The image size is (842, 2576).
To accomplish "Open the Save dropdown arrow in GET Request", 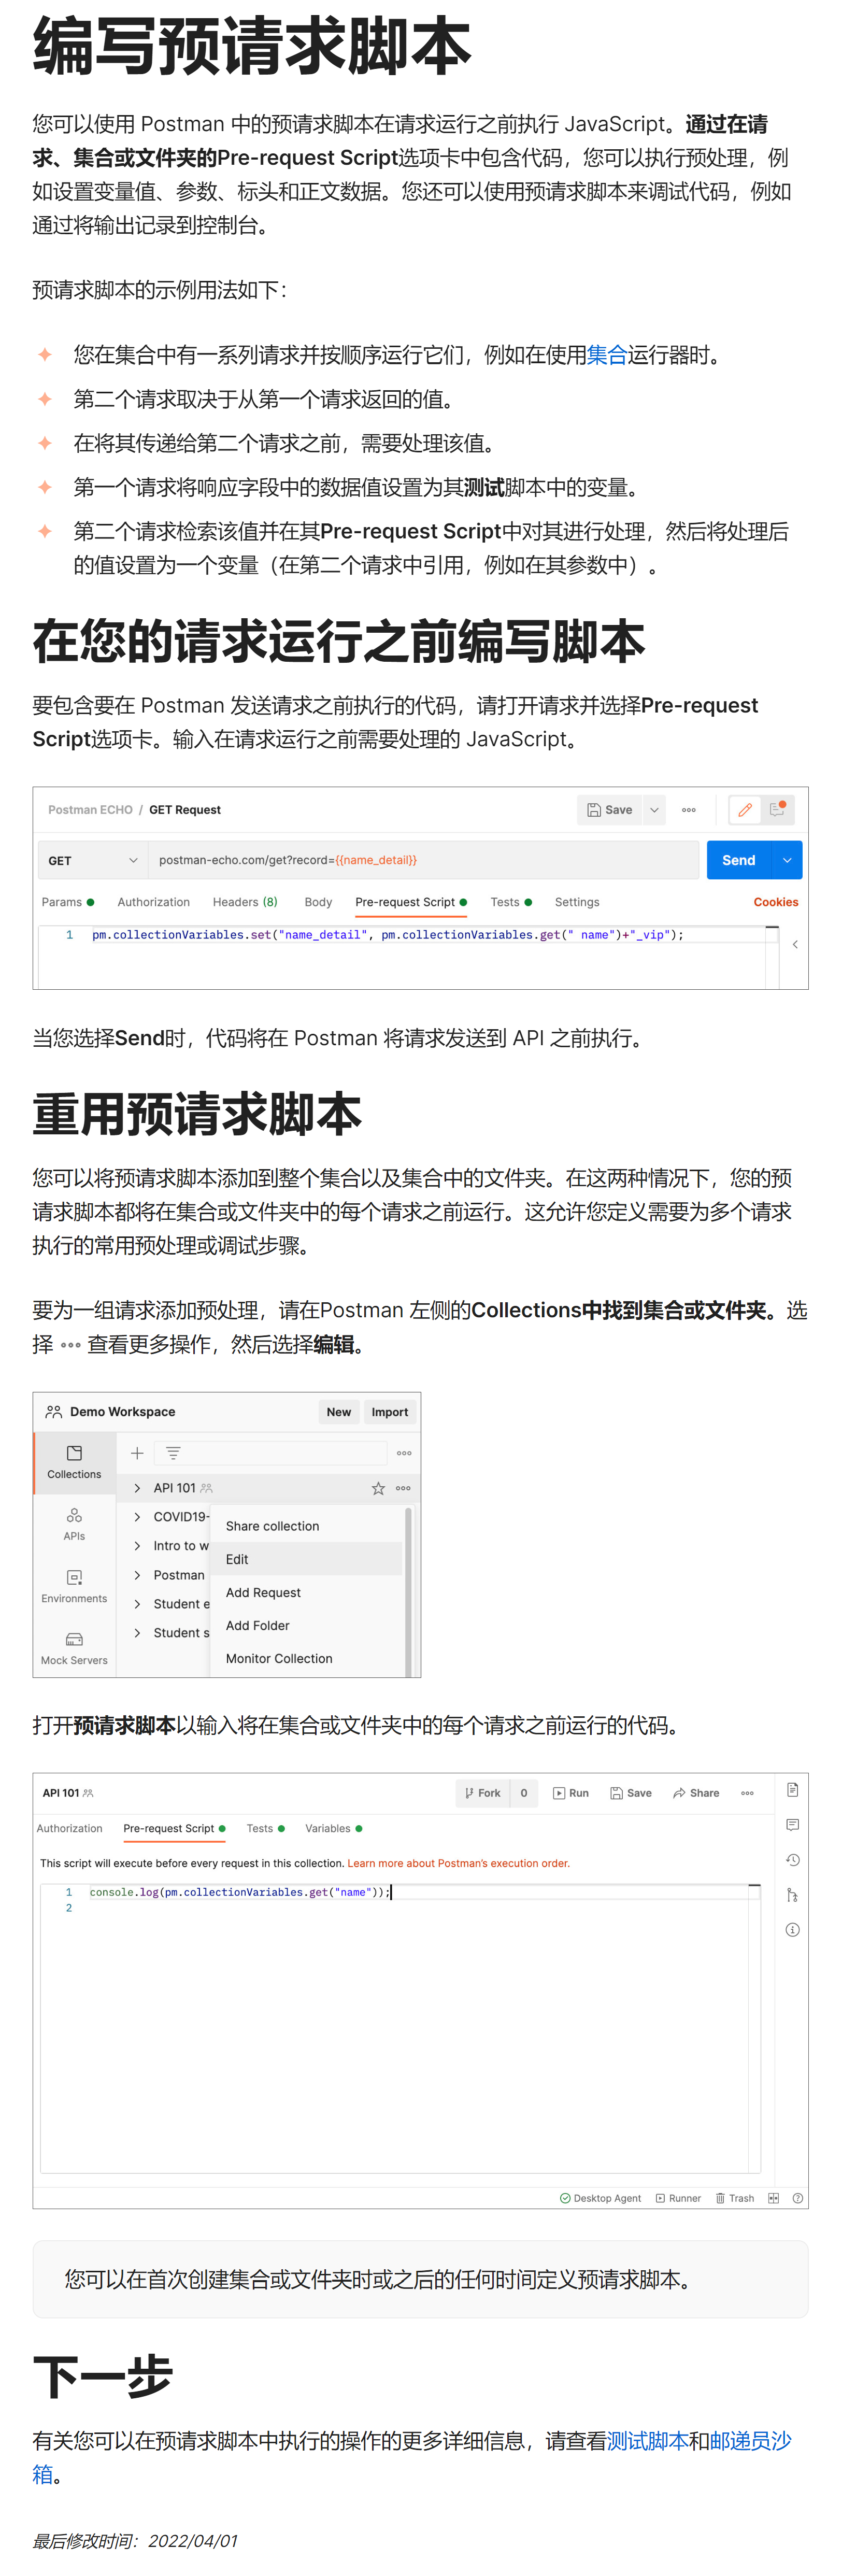I will point(654,810).
